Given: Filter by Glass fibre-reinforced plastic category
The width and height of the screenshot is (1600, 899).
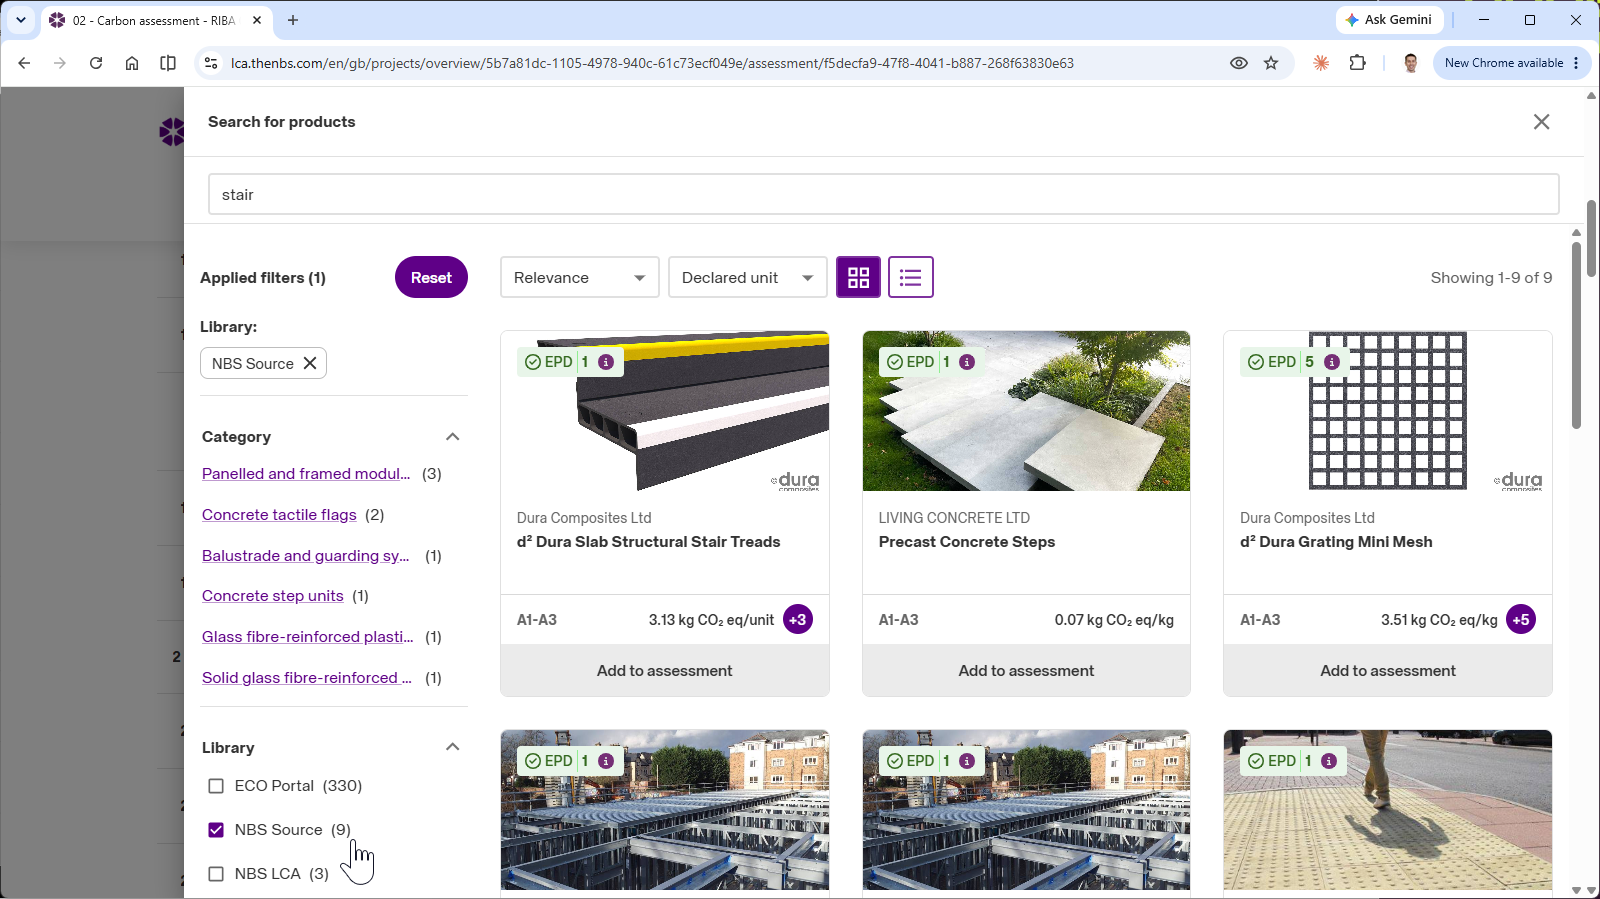Looking at the screenshot, I should [x=308, y=637].
